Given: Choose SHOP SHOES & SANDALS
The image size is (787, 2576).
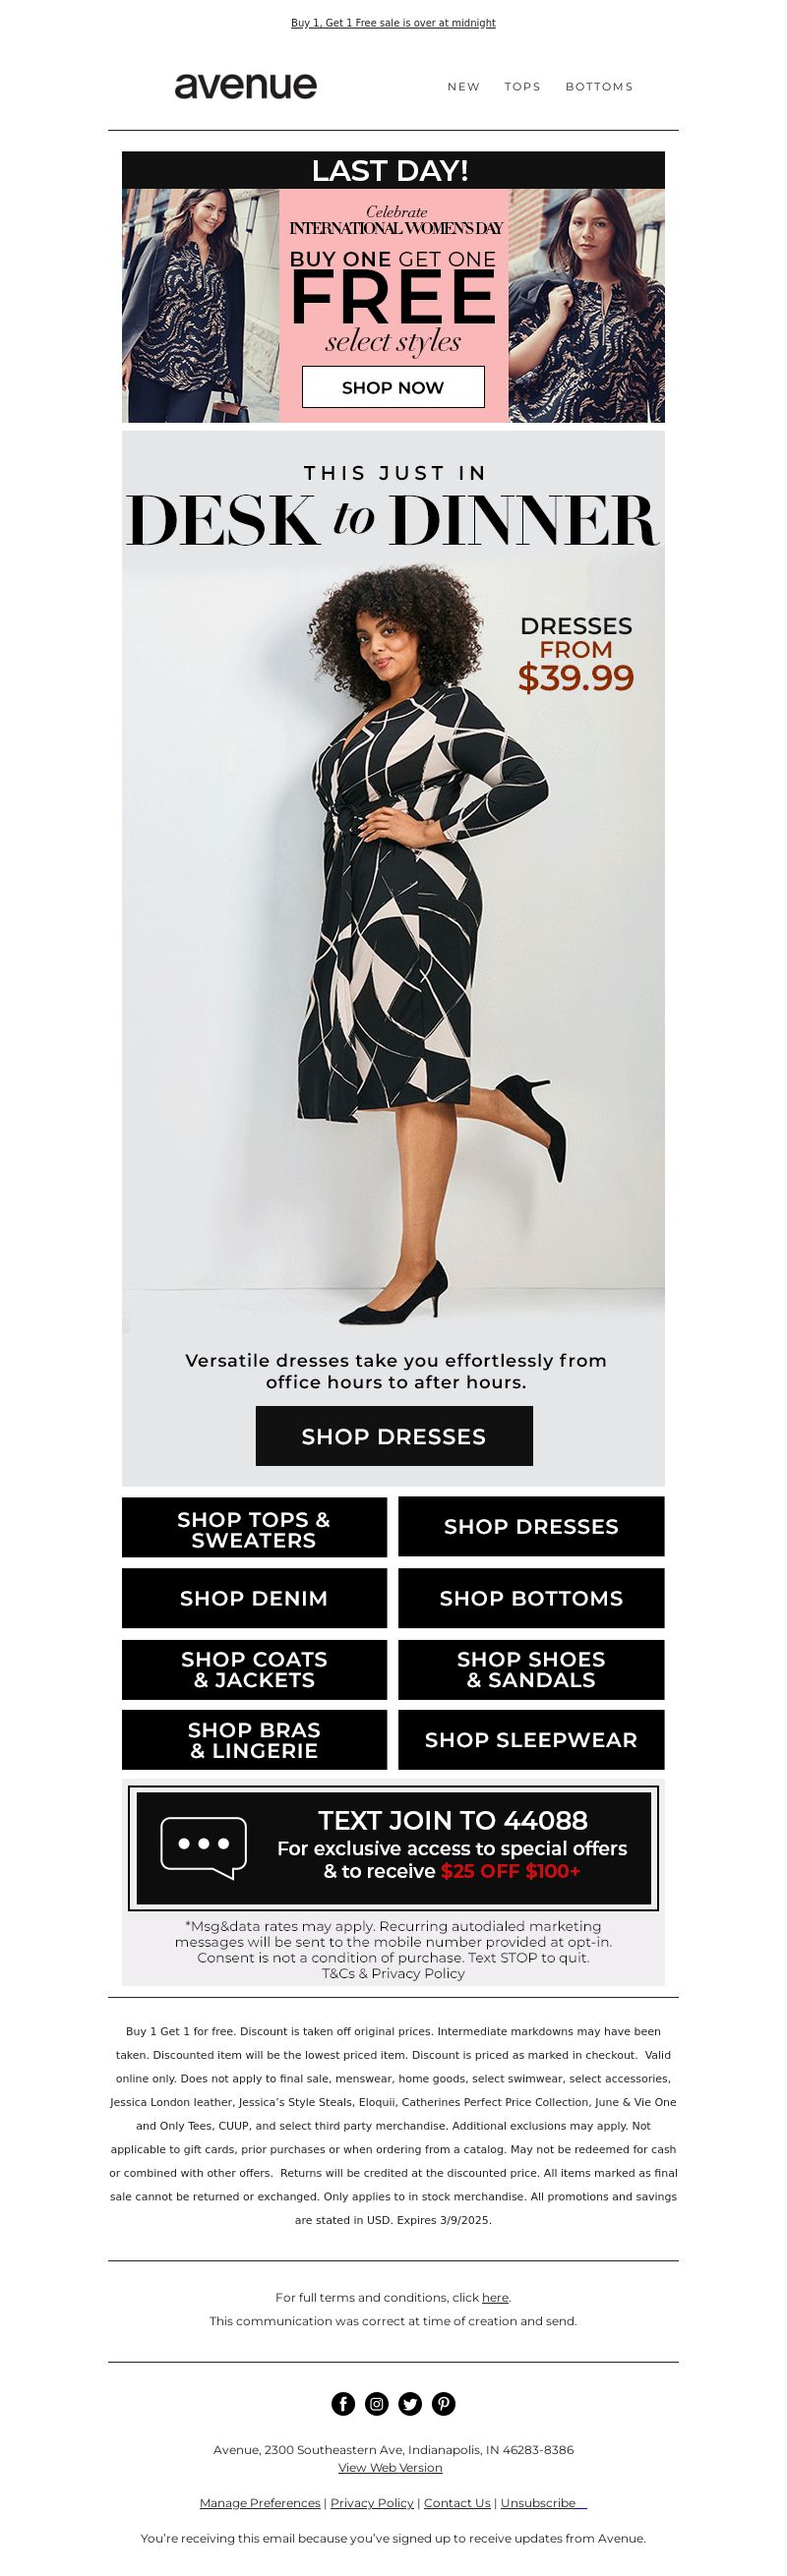Looking at the screenshot, I should point(531,1669).
